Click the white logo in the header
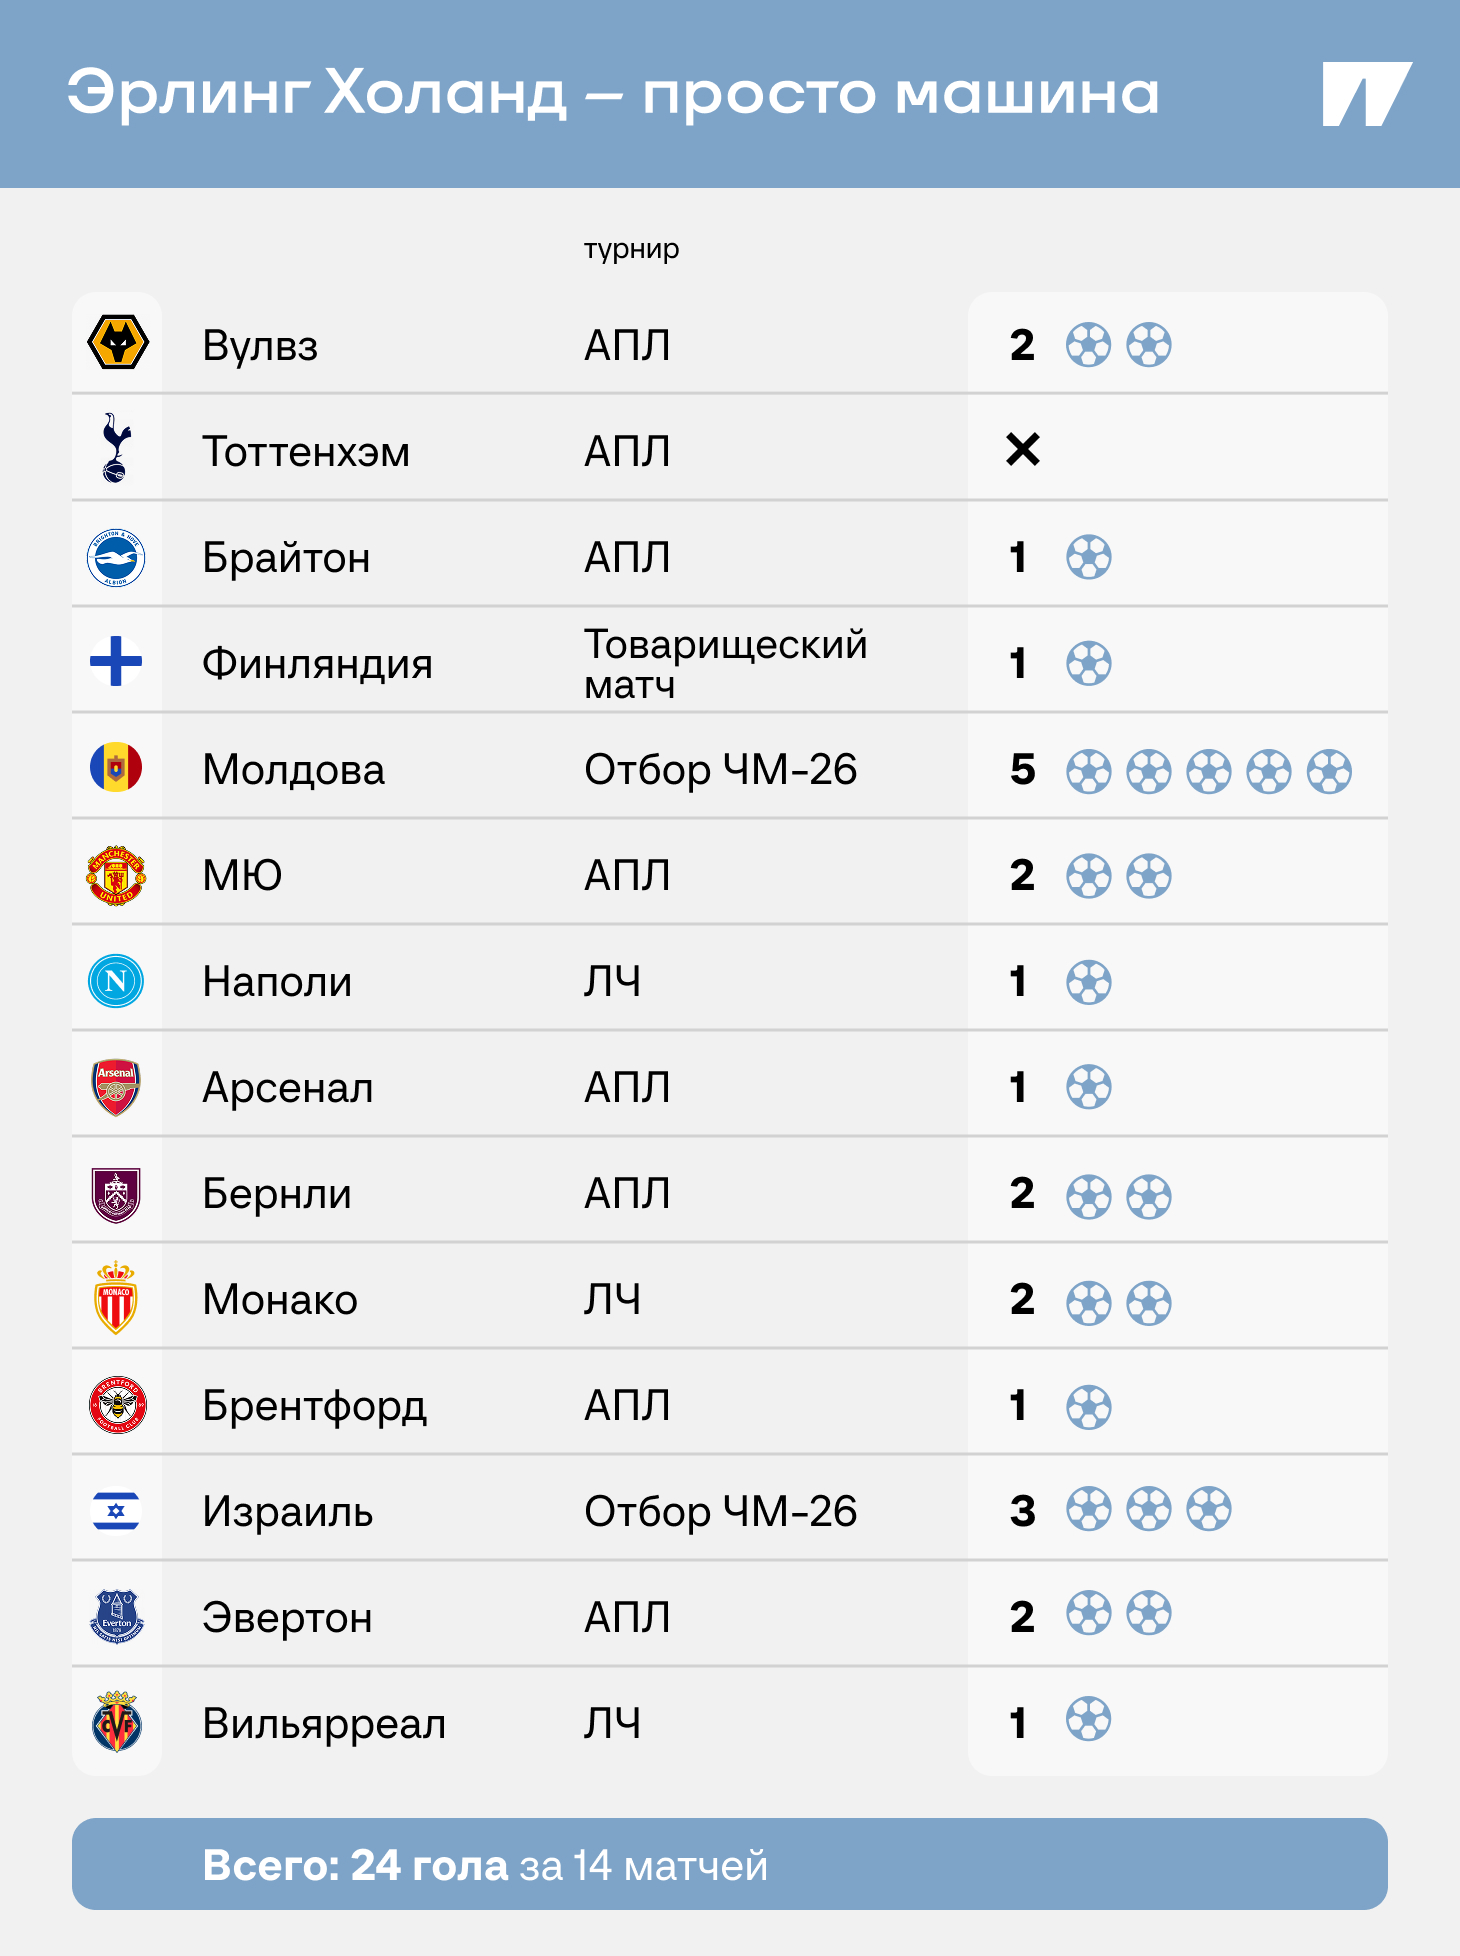 click(1366, 94)
